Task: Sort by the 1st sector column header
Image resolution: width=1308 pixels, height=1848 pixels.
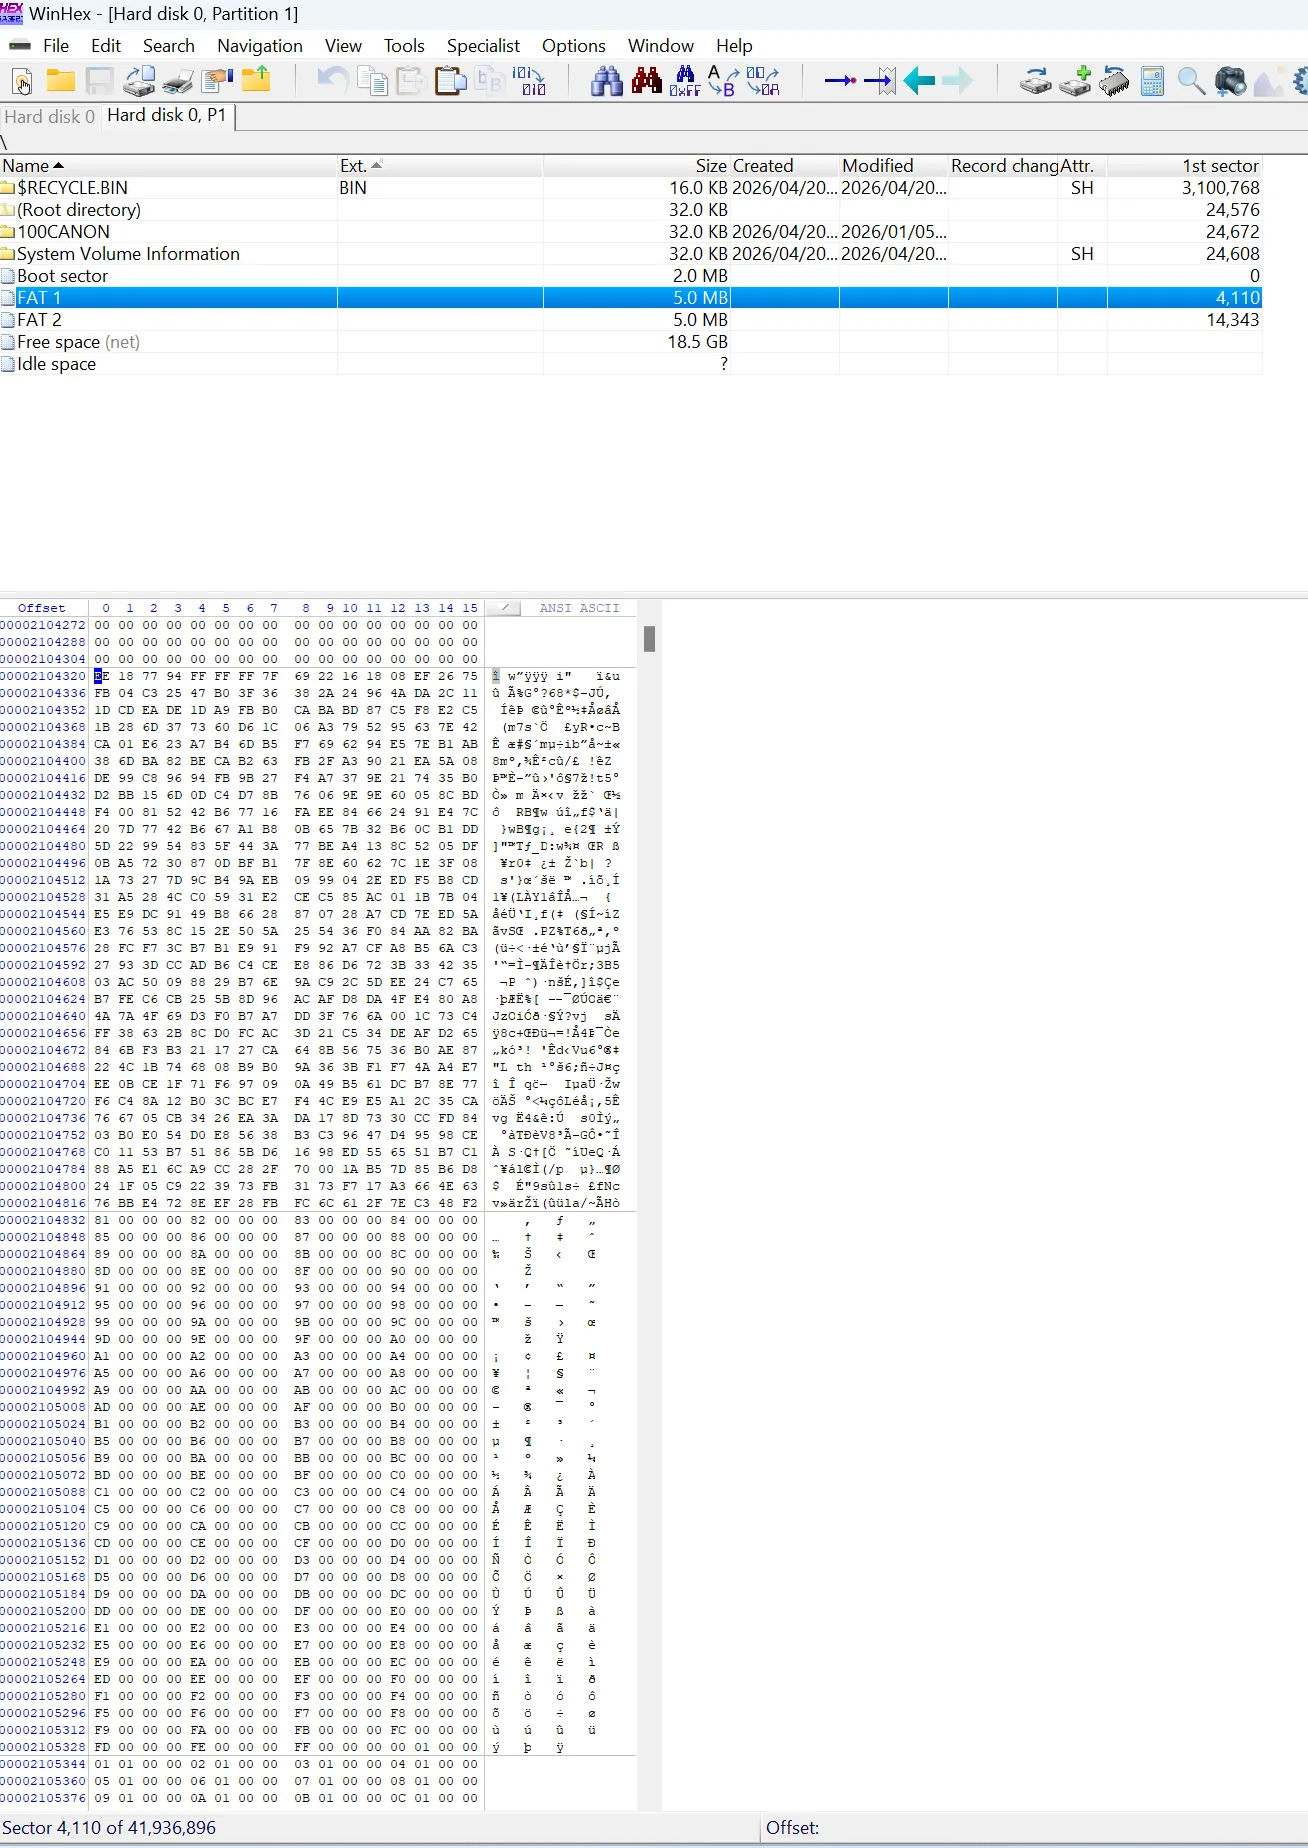Action: (x=1184, y=166)
